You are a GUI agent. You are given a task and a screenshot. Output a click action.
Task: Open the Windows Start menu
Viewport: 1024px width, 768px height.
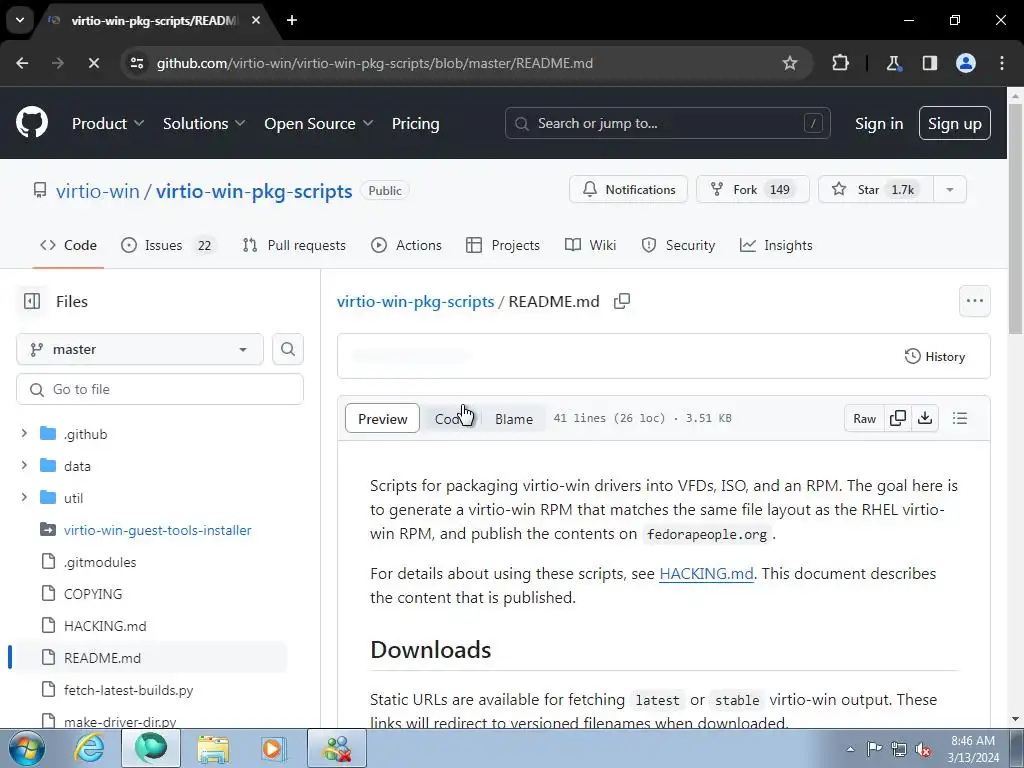[26, 748]
